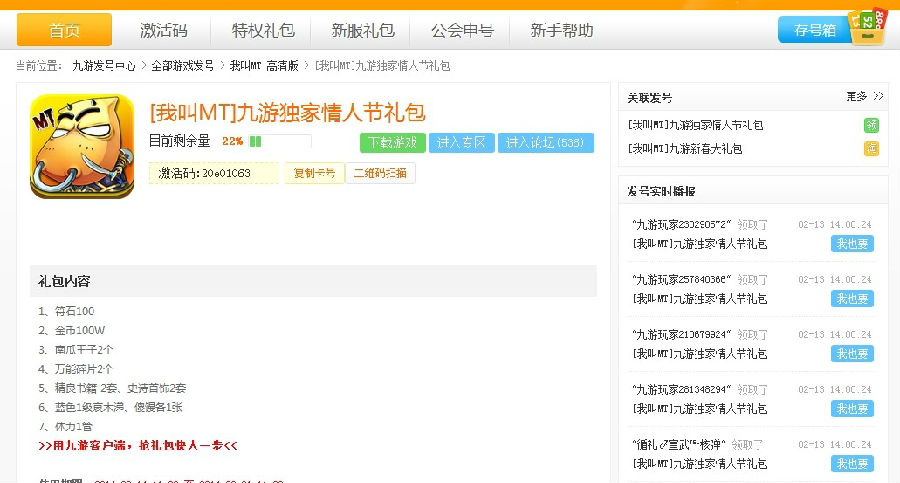Screen dimensions: 900x483
Task: Open the 首页 home tab
Action: [x=64, y=30]
